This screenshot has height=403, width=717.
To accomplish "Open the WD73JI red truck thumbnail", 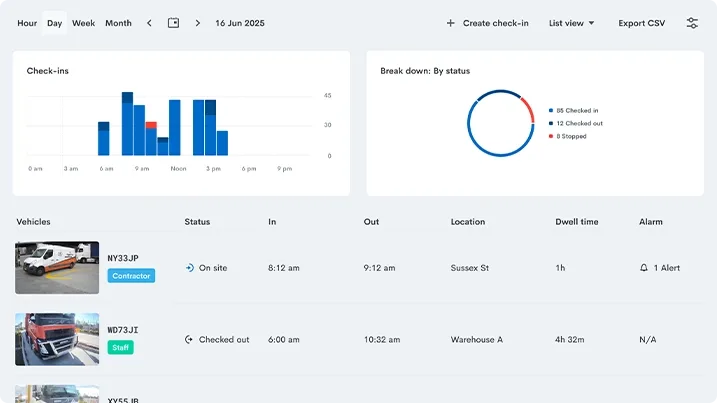I will (57, 339).
